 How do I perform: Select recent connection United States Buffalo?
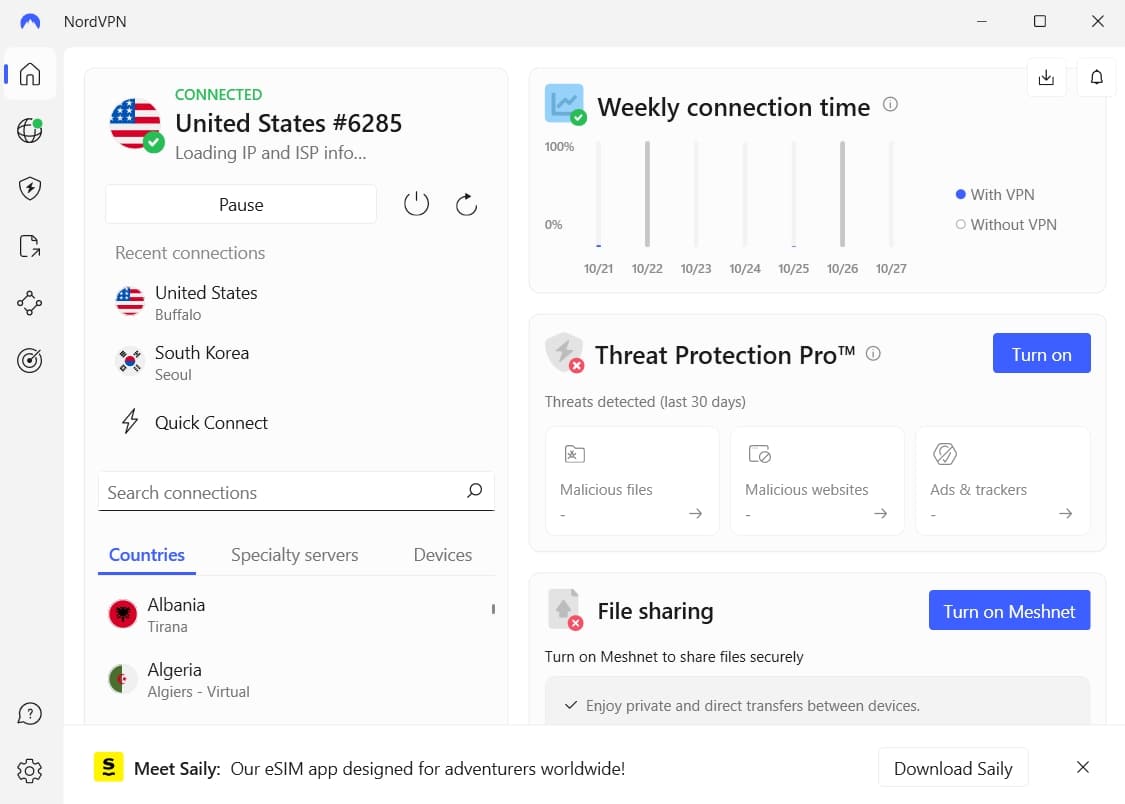click(x=296, y=302)
